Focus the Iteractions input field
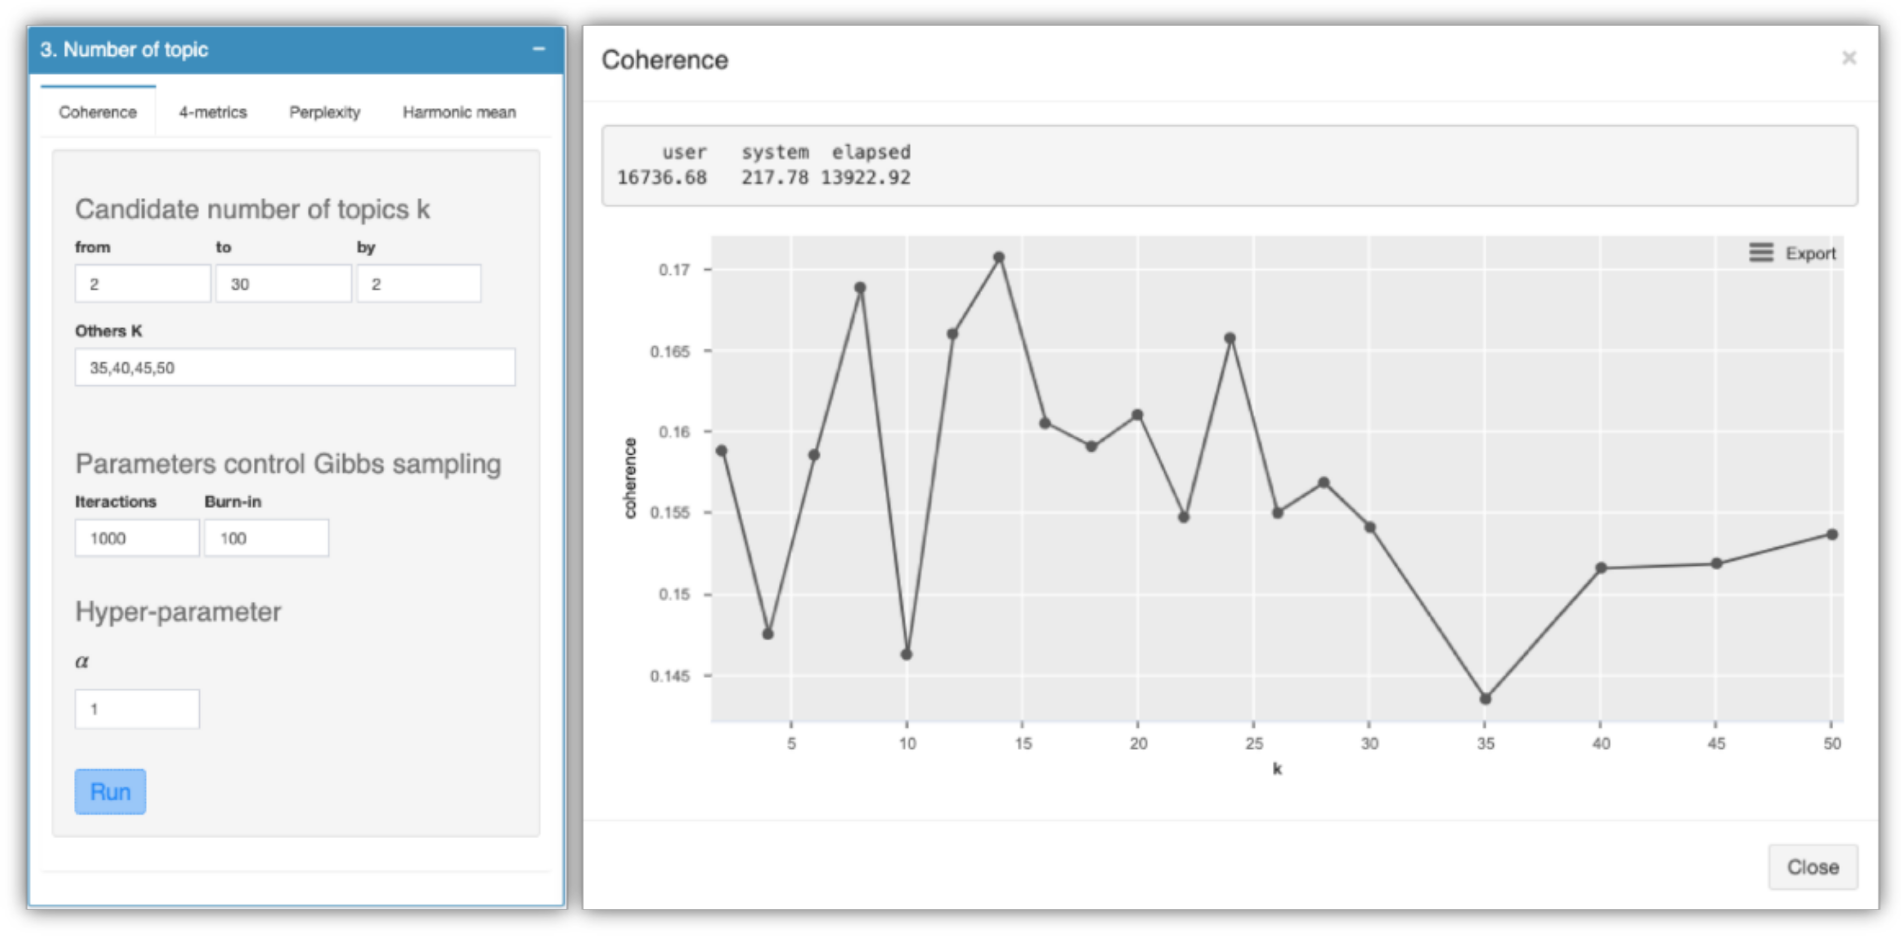Screen dimensions: 1901x936 137,538
